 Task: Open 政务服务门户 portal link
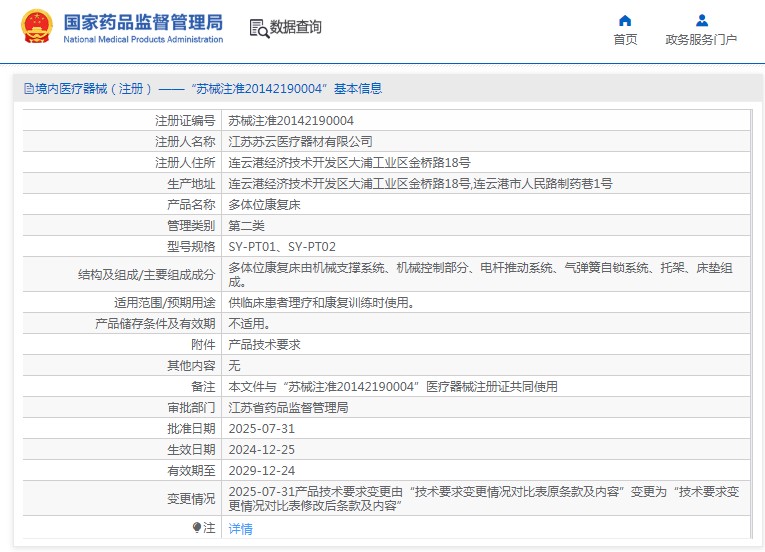point(701,40)
